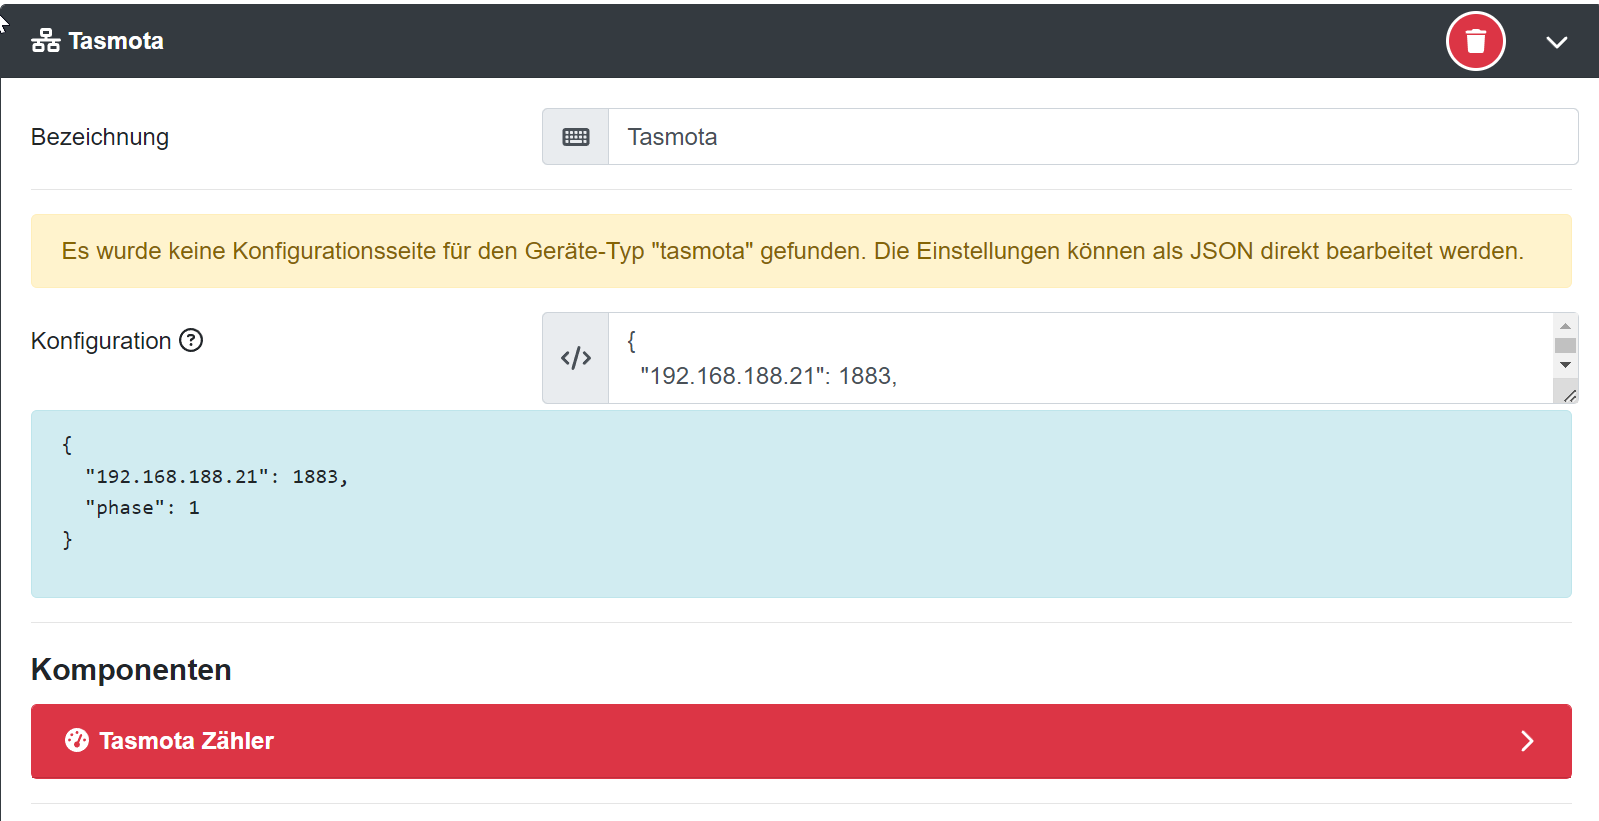Collapse the Tasmota device panel chevron
1599x821 pixels.
click(x=1556, y=42)
